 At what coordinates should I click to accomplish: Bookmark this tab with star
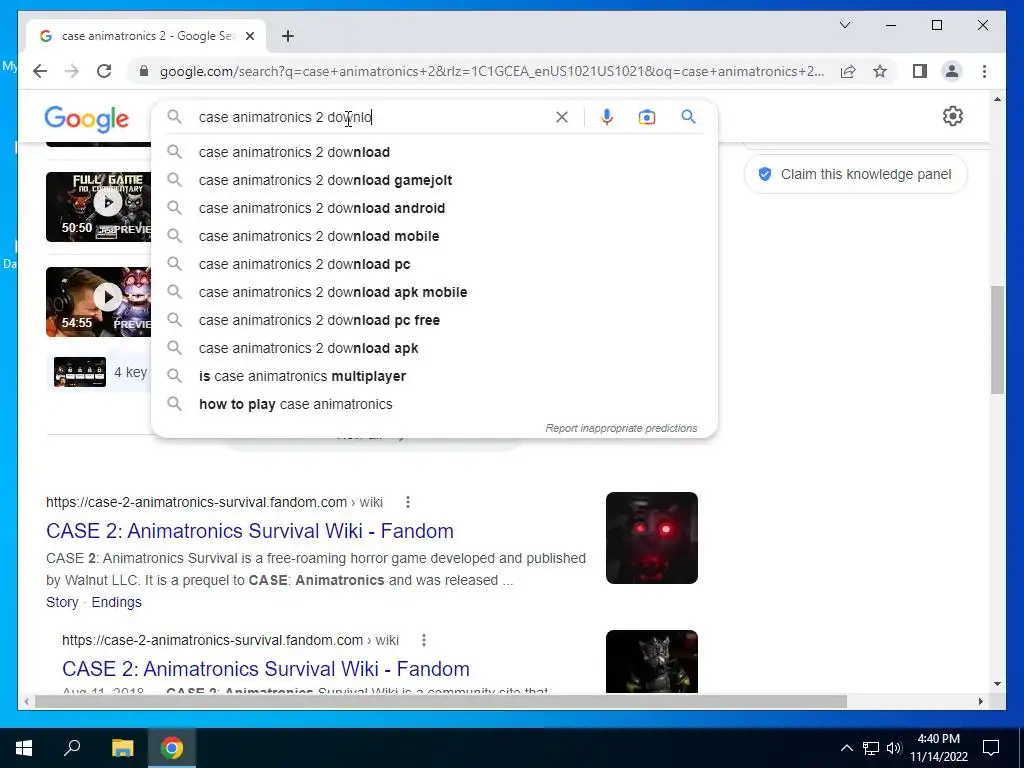click(x=880, y=71)
